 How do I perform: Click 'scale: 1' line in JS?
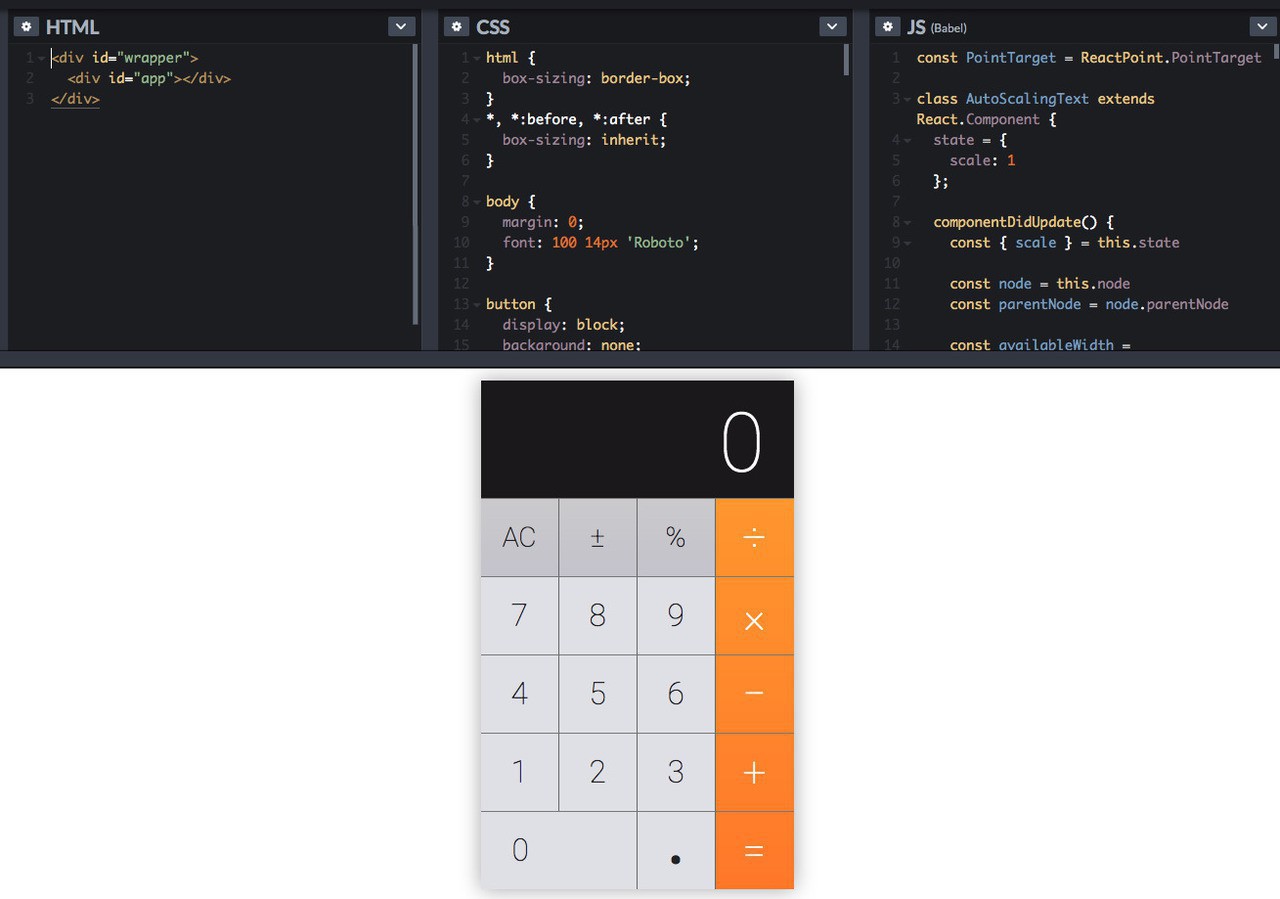(983, 160)
